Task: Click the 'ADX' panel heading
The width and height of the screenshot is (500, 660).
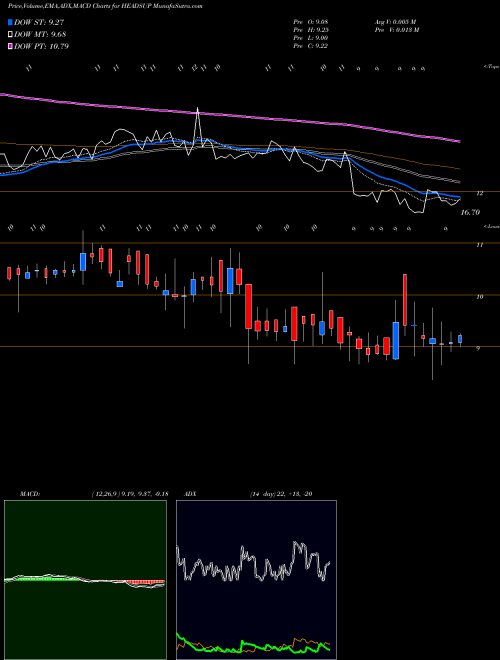Action: click(x=191, y=494)
